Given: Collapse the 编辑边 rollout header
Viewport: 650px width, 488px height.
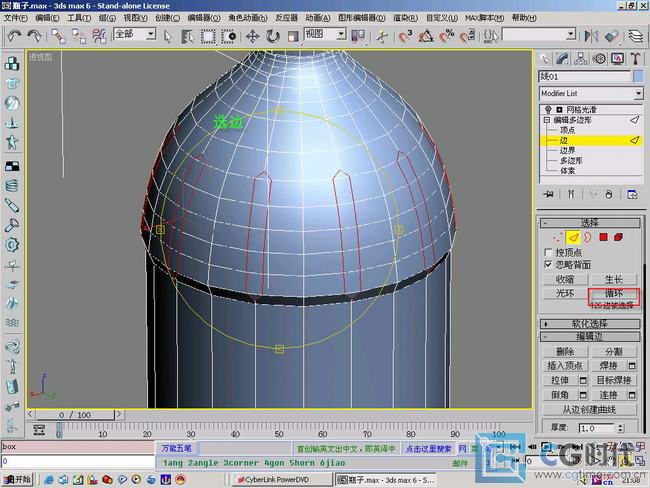Looking at the screenshot, I should [x=590, y=336].
